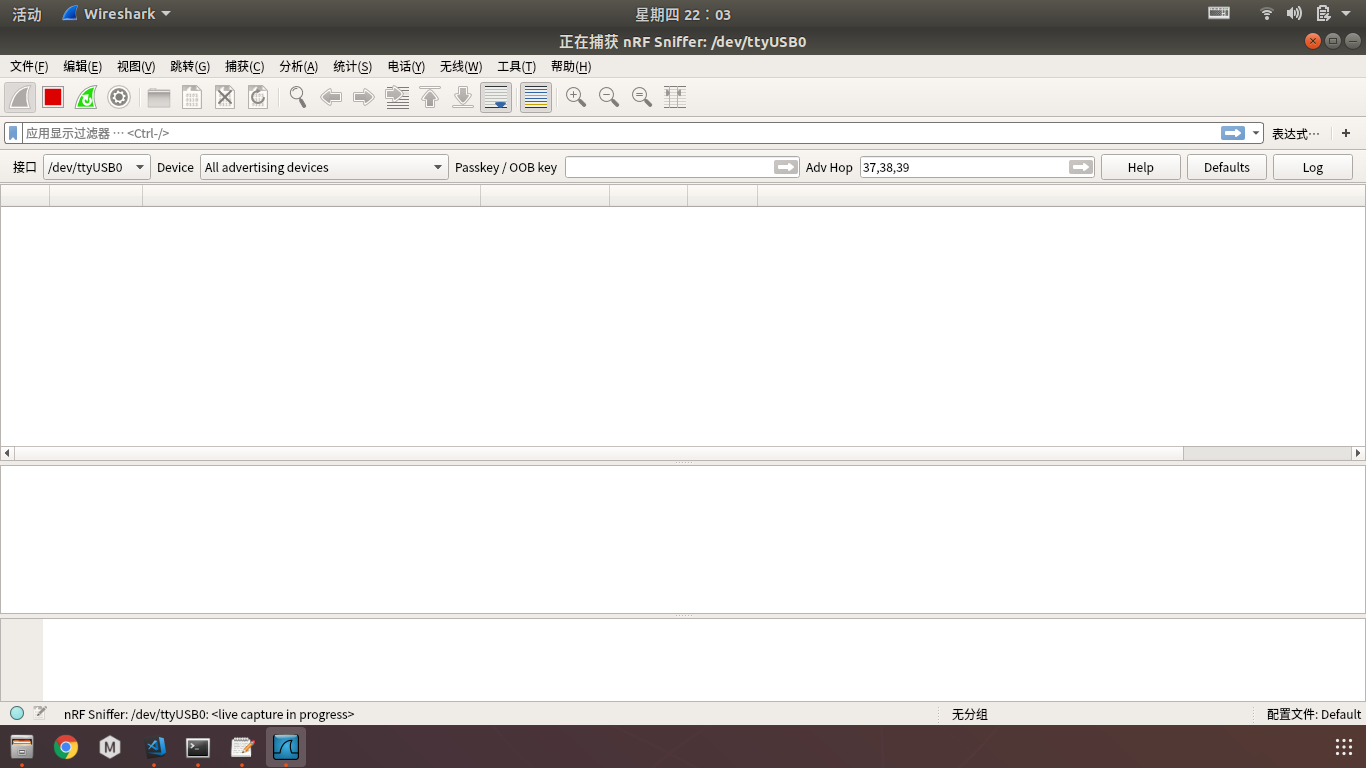
Task: Open the All advertising devices dropdown
Action: point(324,167)
